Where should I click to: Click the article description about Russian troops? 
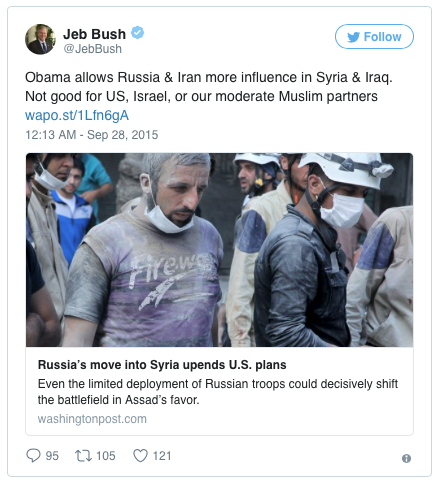tap(218, 392)
